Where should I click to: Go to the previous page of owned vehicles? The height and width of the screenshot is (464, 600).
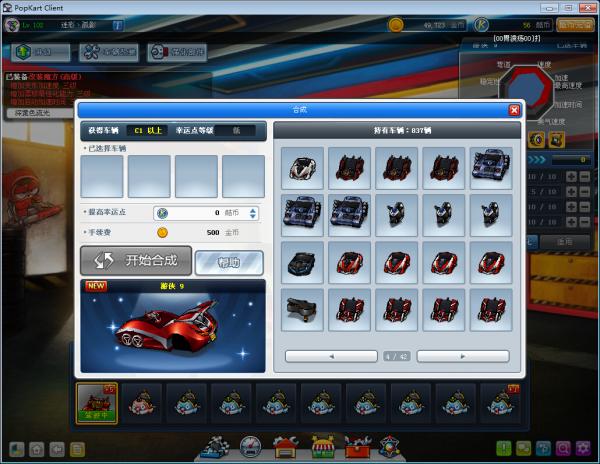tap(331, 356)
